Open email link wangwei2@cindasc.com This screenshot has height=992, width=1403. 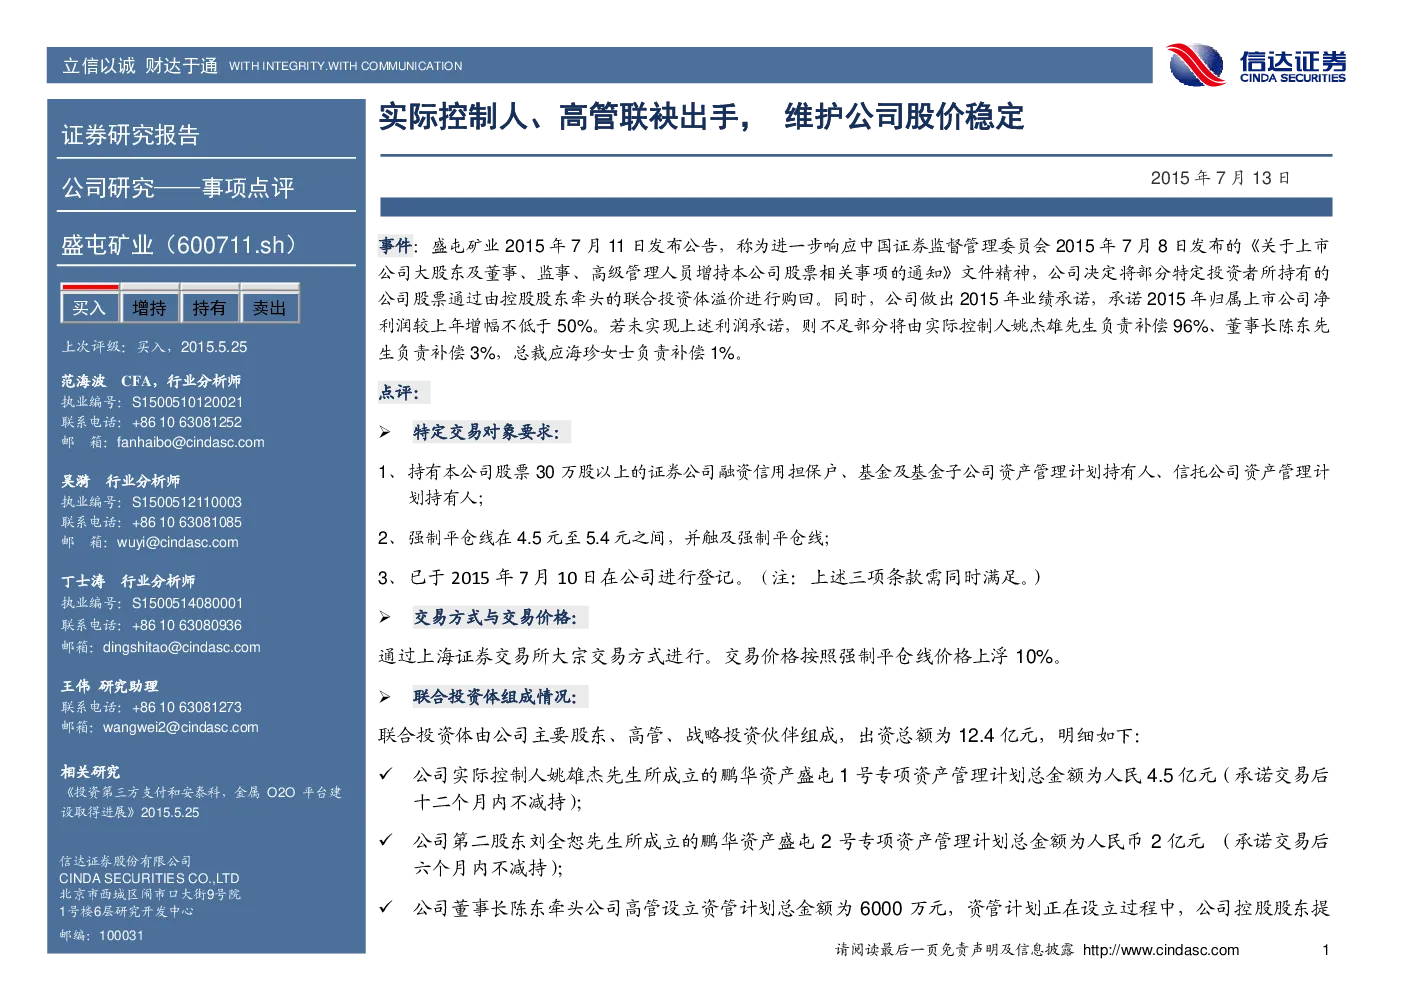click(x=180, y=727)
